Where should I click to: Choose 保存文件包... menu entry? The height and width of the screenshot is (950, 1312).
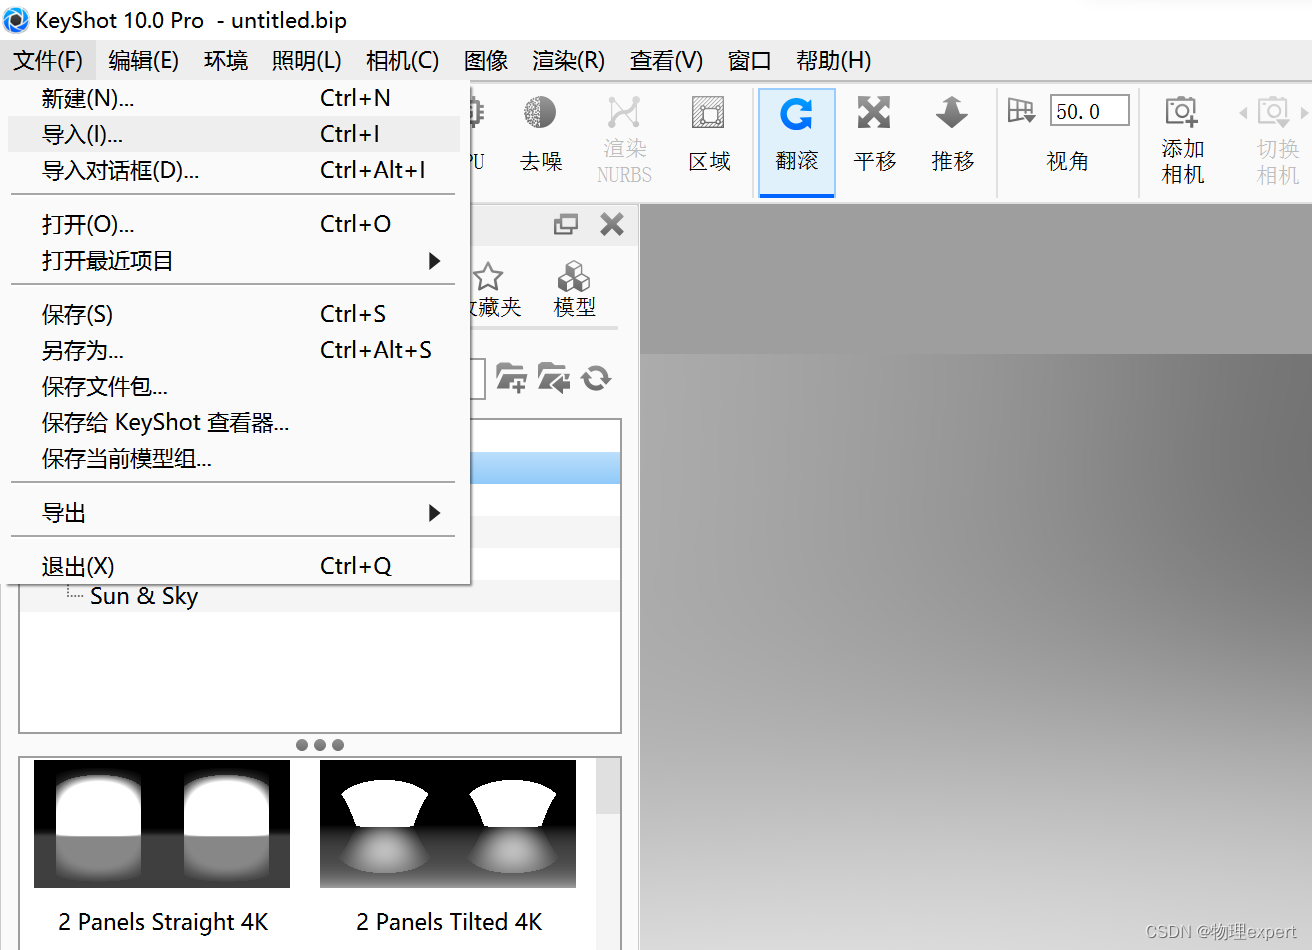pos(232,386)
